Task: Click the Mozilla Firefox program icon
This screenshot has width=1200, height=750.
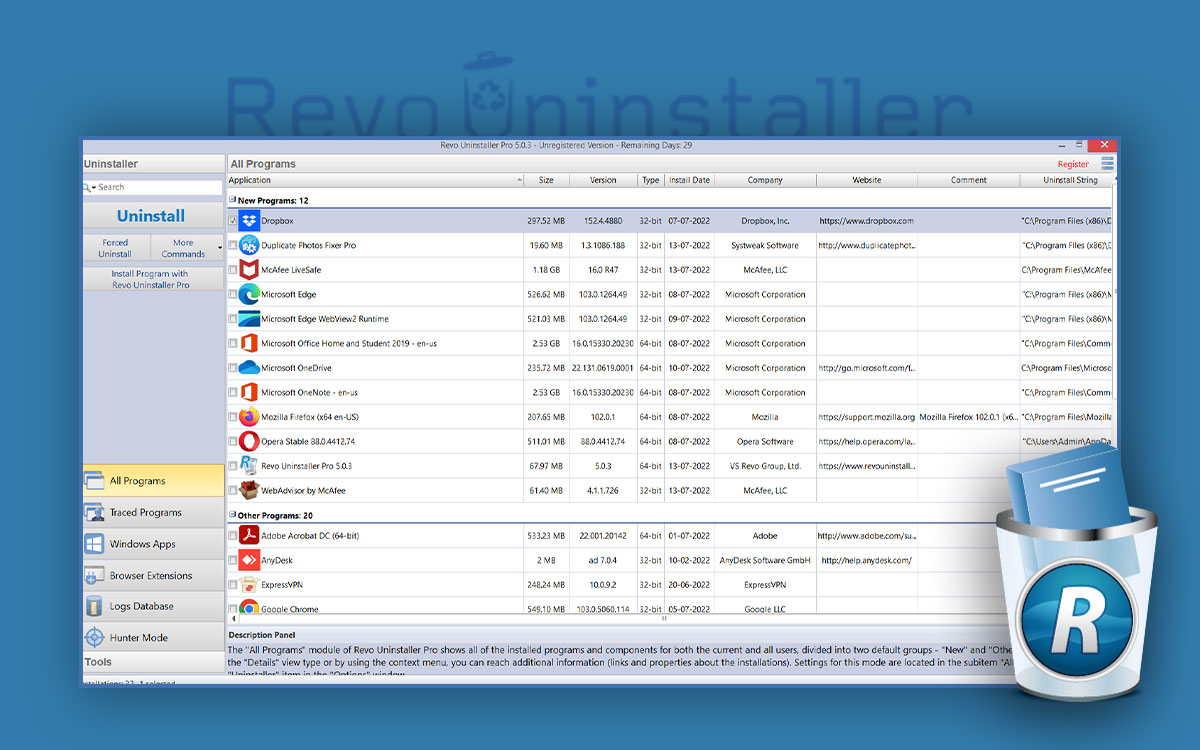Action: coord(248,417)
